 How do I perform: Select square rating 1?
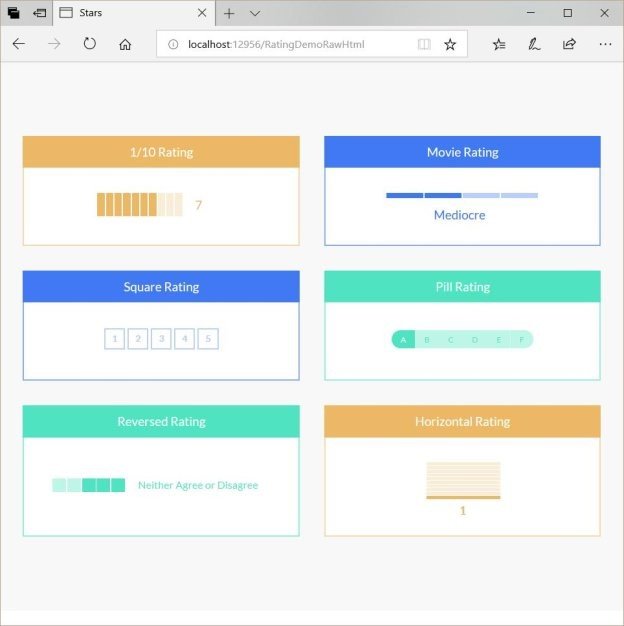115,339
